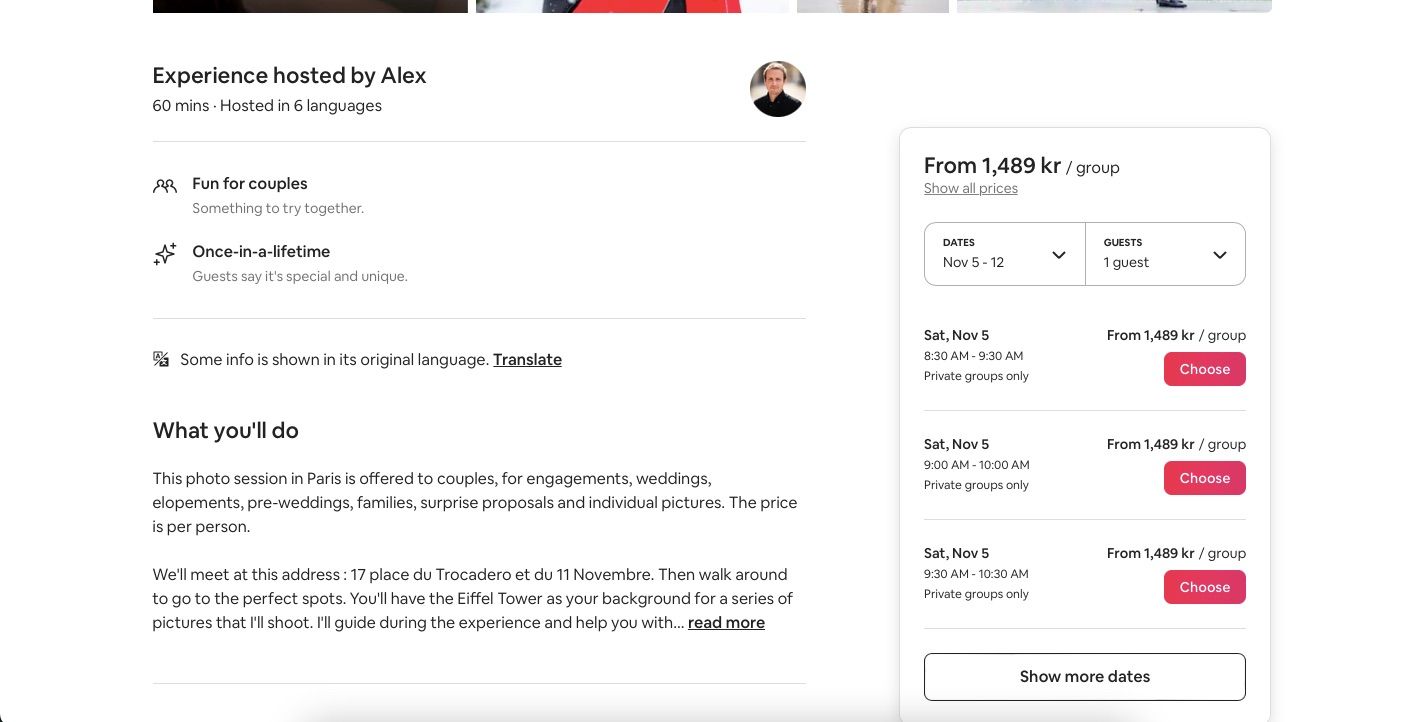Click the rightmost gallery photo

1113,5
